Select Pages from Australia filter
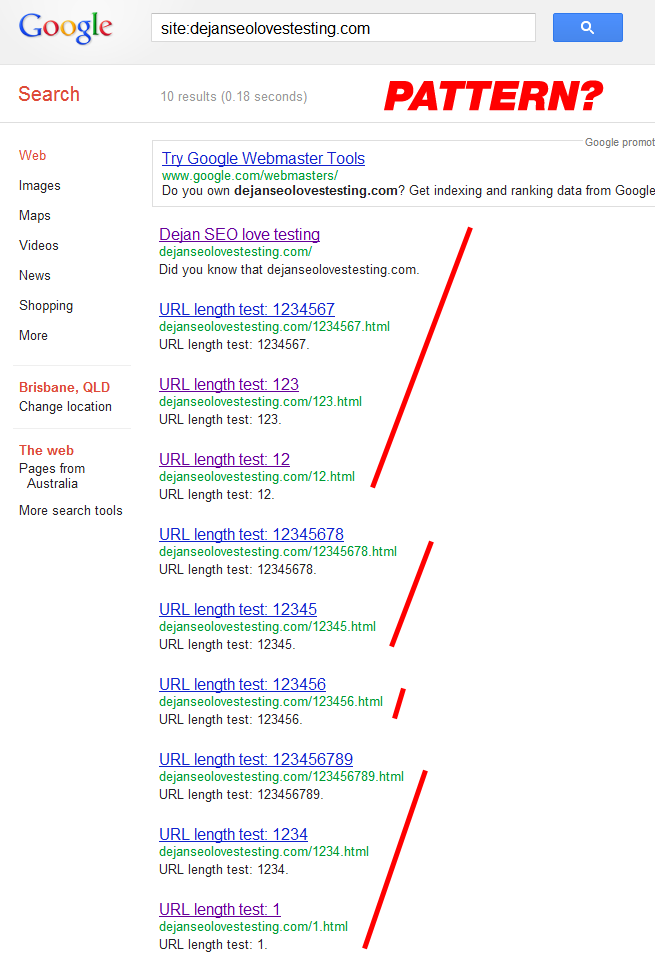Viewport: 655px width, 980px height. pyautogui.click(x=52, y=476)
